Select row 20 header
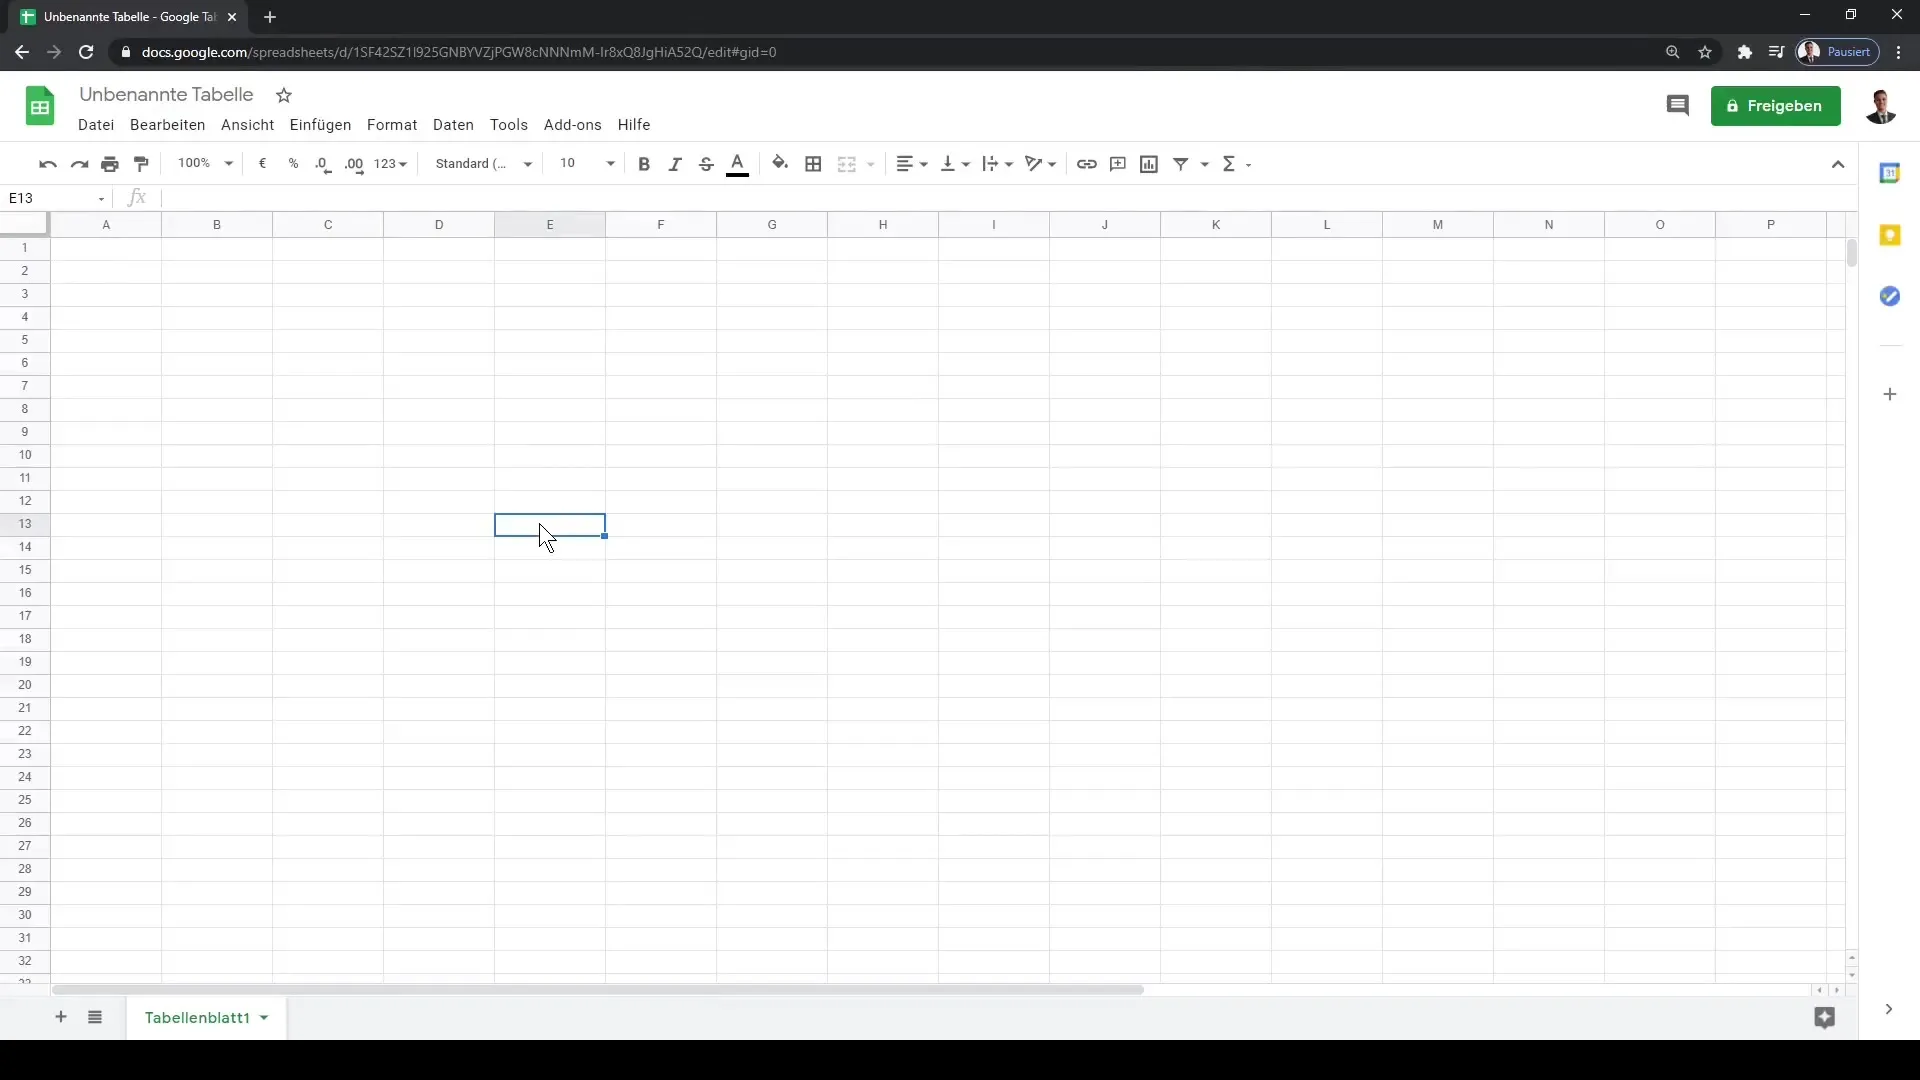The height and width of the screenshot is (1080, 1920). pyautogui.click(x=25, y=685)
